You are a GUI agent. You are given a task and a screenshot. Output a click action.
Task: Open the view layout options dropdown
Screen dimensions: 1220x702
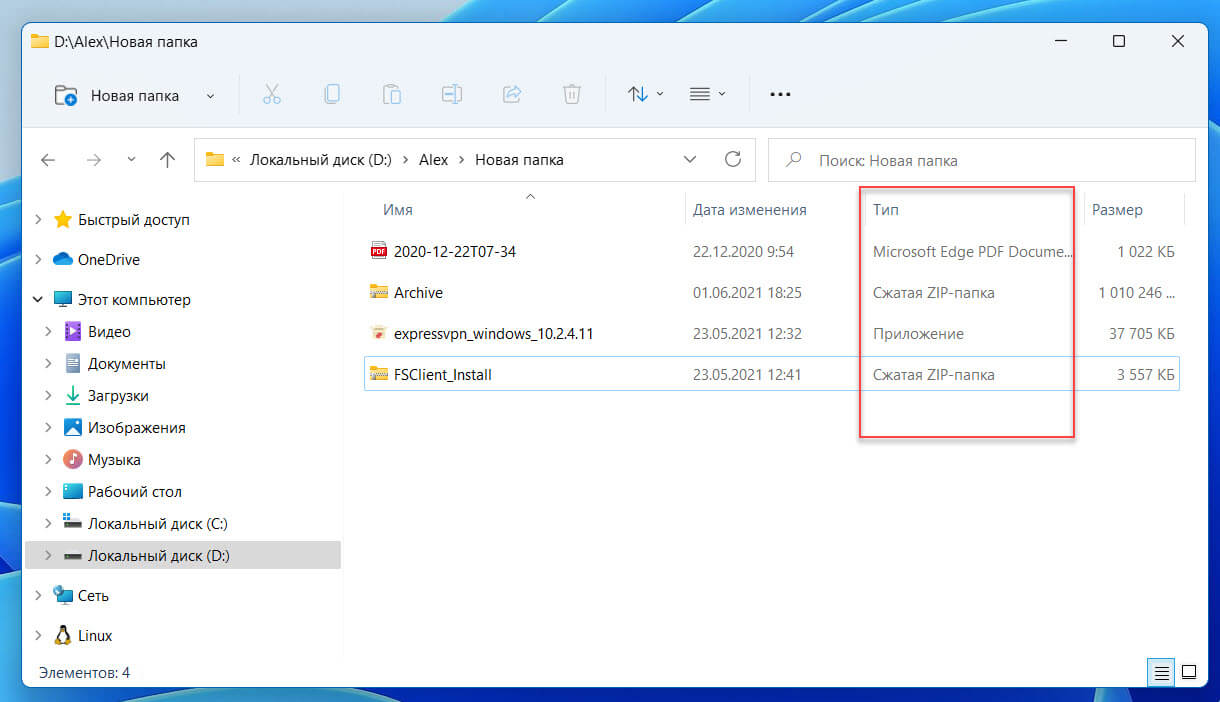coord(708,94)
